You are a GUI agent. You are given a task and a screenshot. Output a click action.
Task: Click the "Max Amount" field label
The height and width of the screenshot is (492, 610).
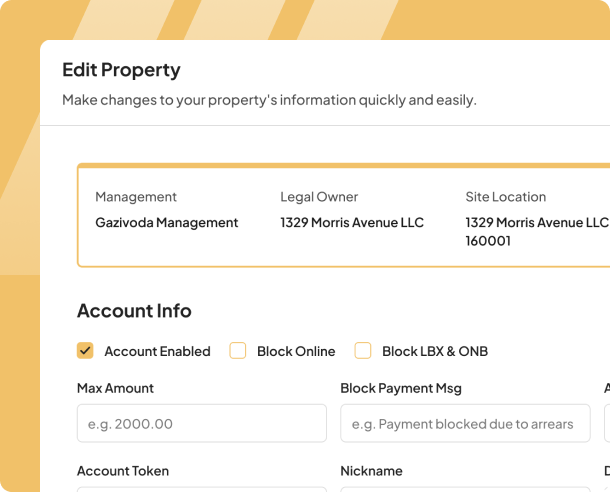click(115, 388)
